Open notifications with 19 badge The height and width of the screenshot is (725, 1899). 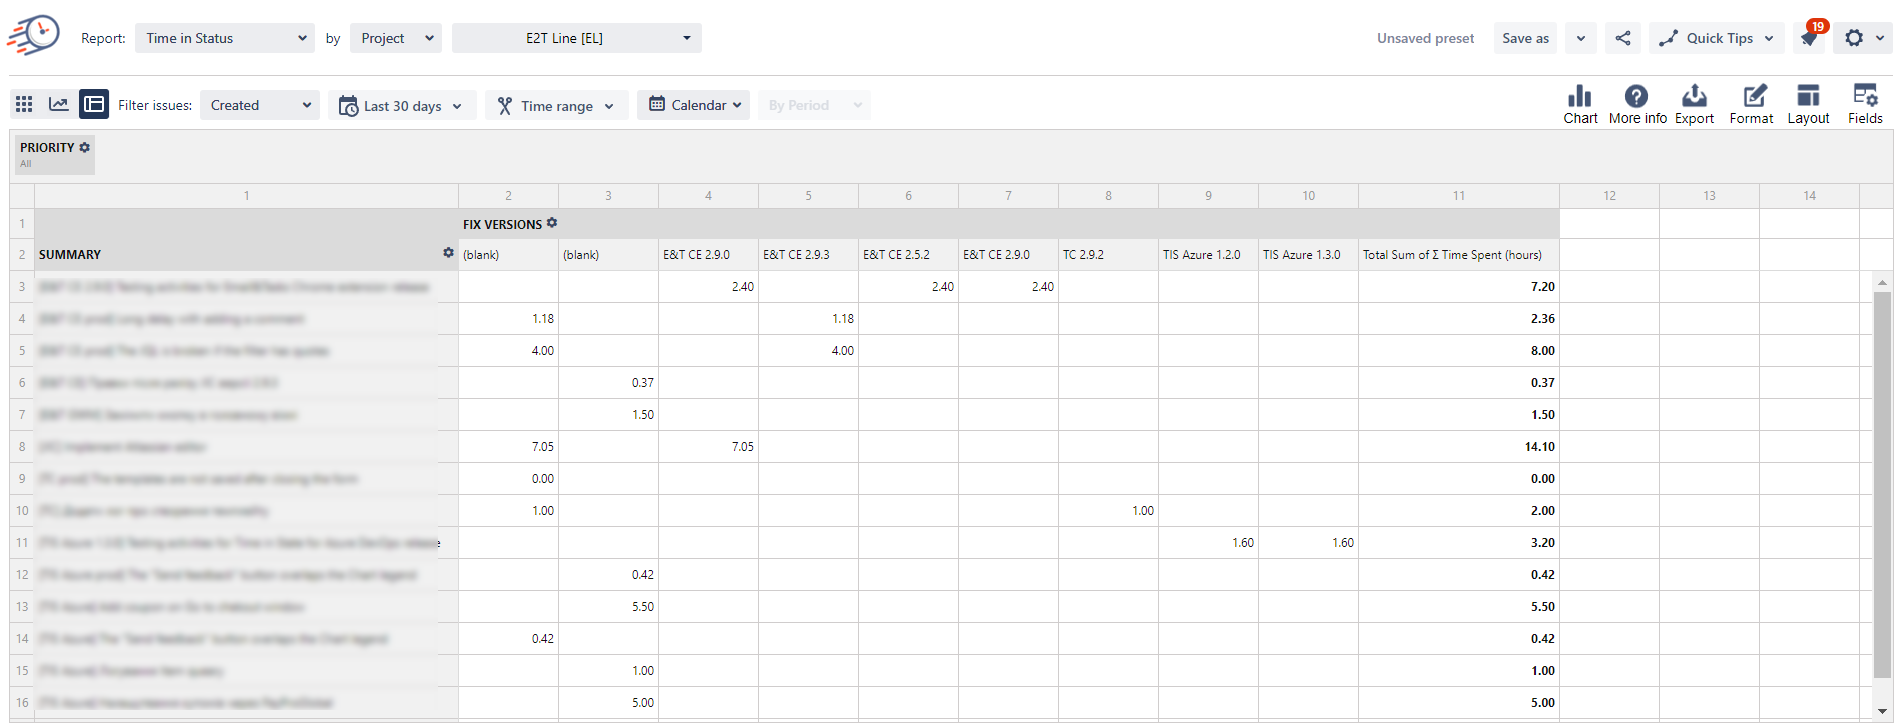click(x=1810, y=37)
